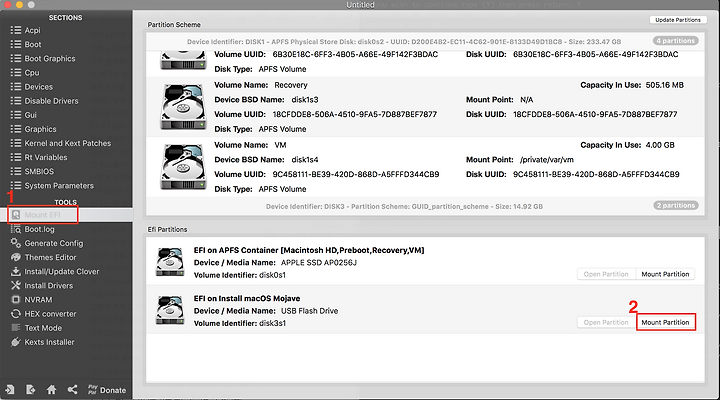Click the disk3s1 EFI partition disk icon
Image resolution: width=720 pixels, height=400 pixels.
[170, 310]
